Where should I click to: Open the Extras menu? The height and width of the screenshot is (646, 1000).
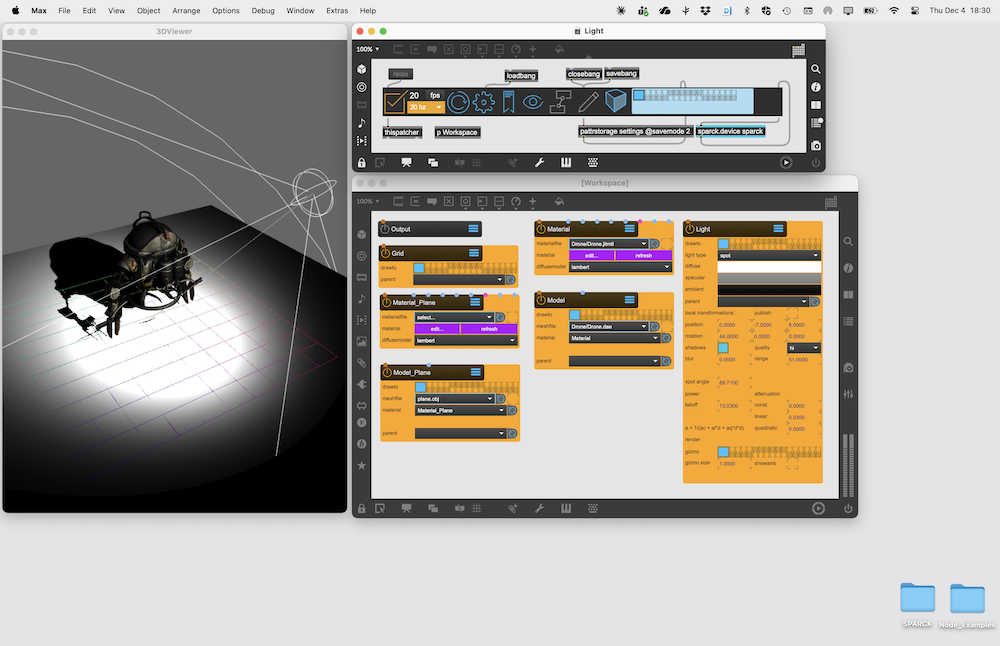tap(337, 10)
